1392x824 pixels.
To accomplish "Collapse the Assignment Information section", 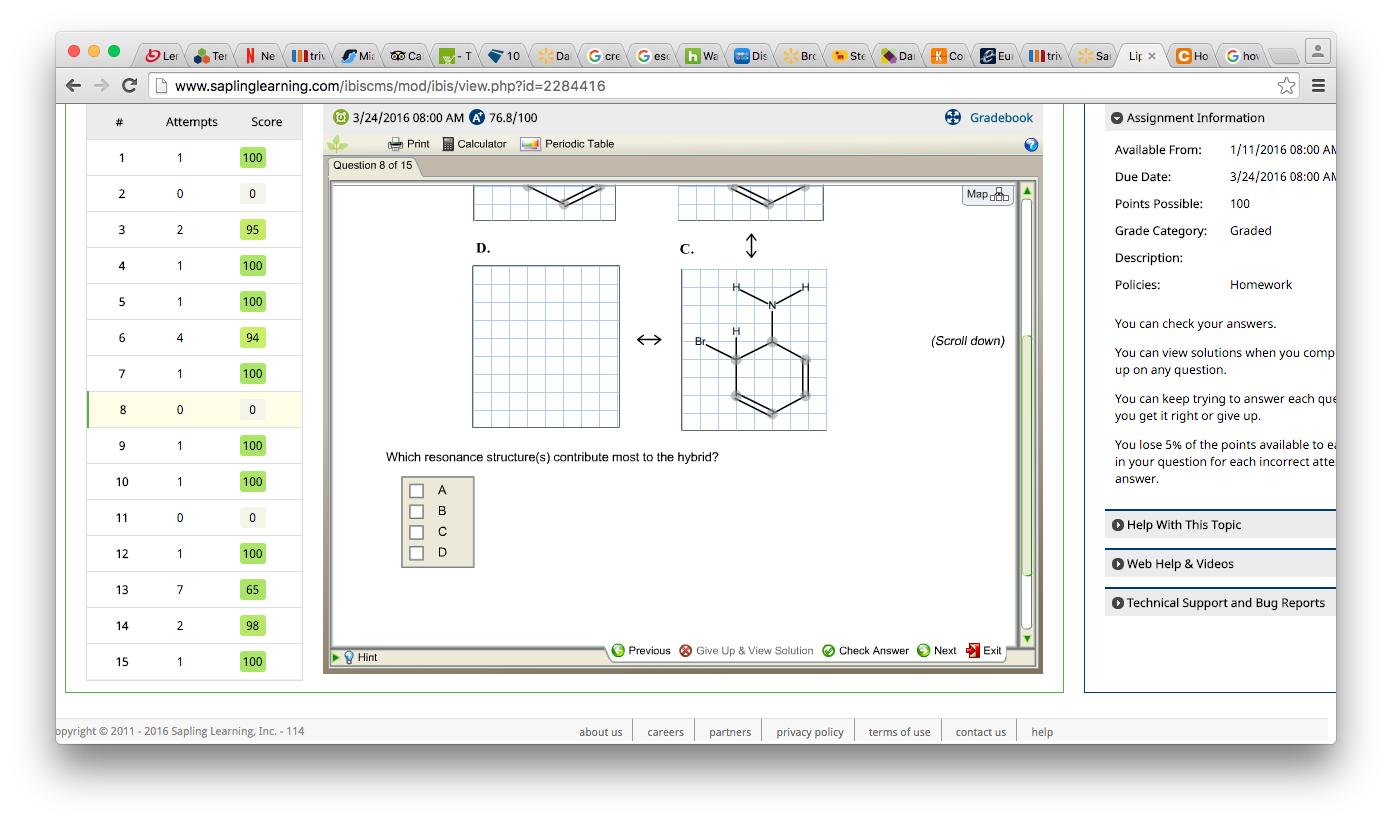I will [x=1117, y=118].
